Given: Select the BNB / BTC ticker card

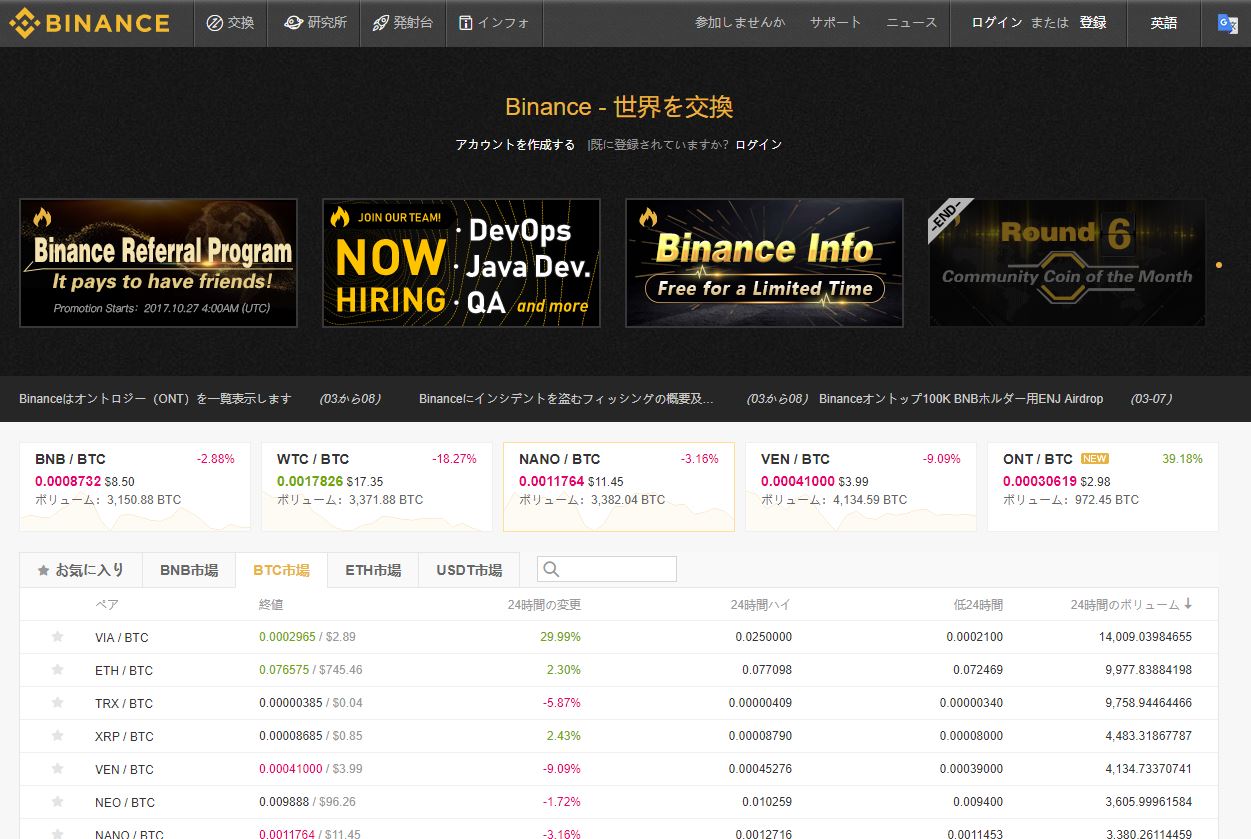Looking at the screenshot, I should click(x=135, y=487).
